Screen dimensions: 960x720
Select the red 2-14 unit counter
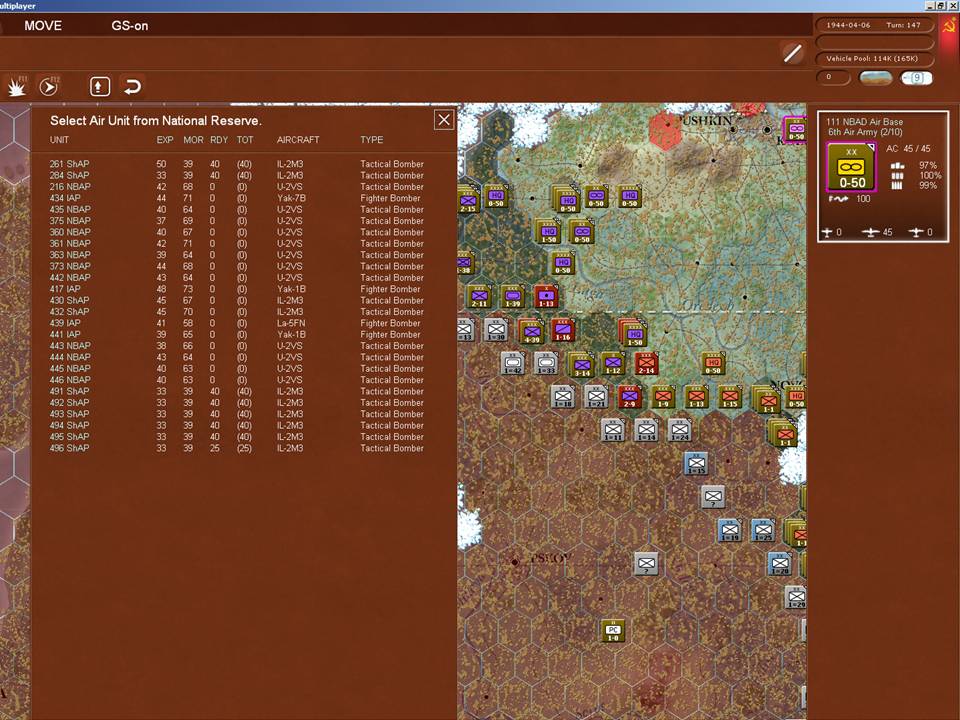coord(646,364)
